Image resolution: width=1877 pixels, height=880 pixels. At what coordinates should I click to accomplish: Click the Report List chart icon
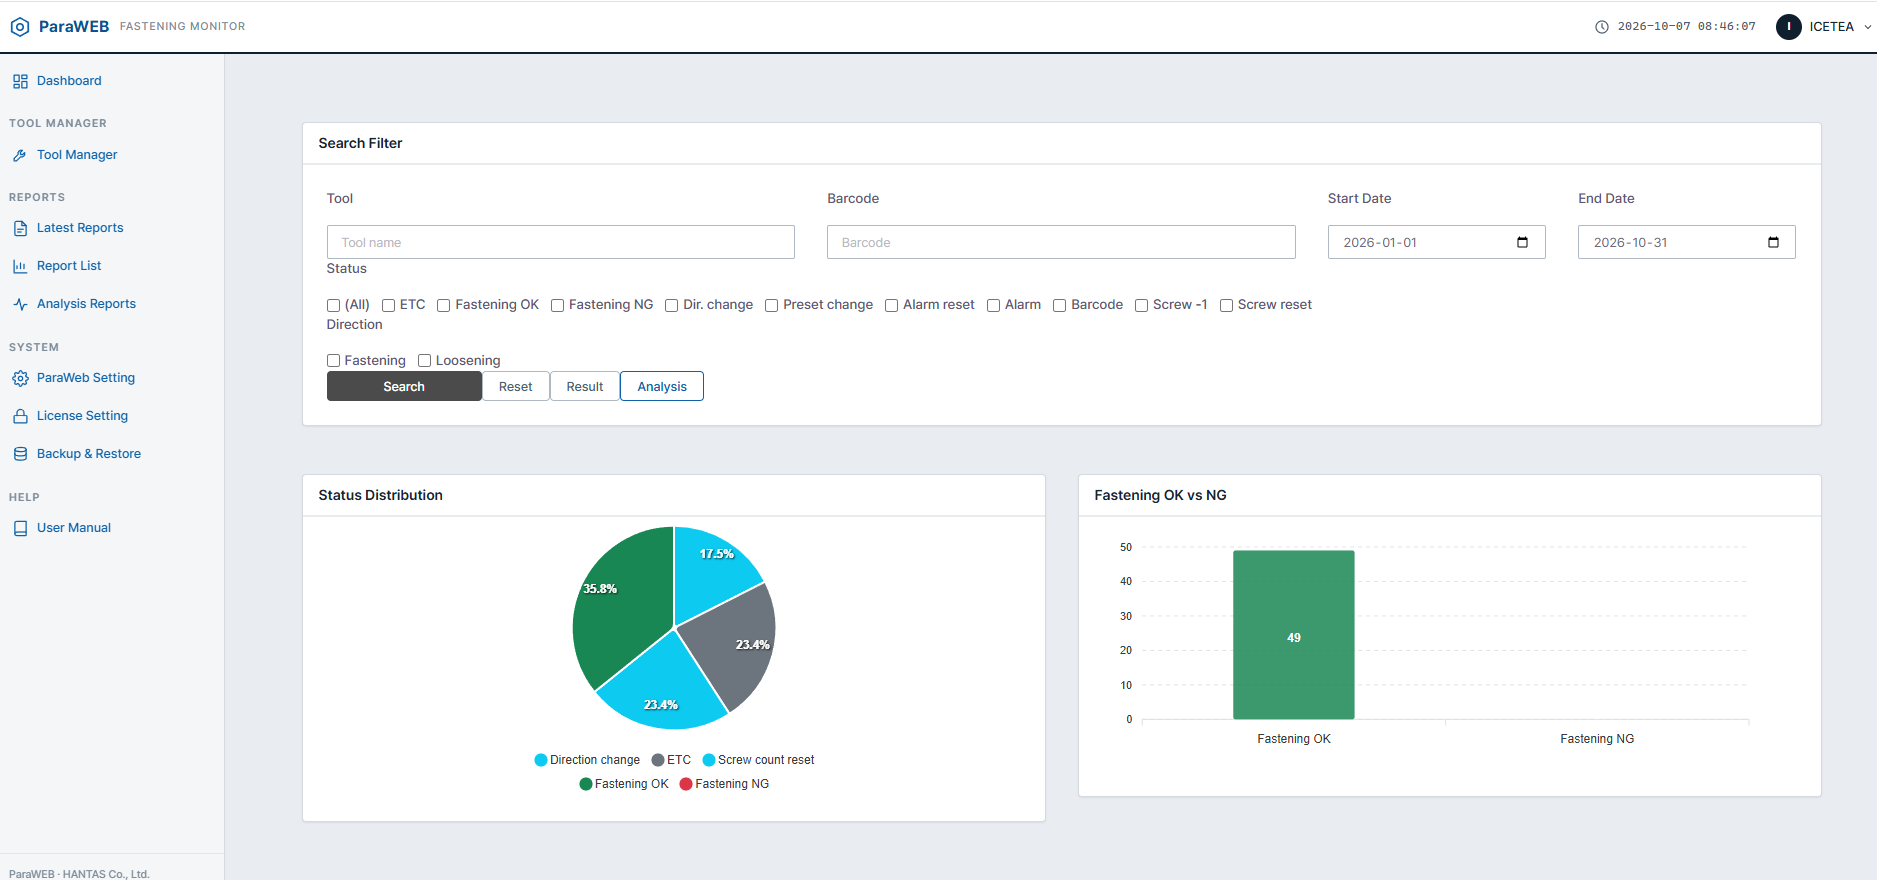tap(20, 266)
